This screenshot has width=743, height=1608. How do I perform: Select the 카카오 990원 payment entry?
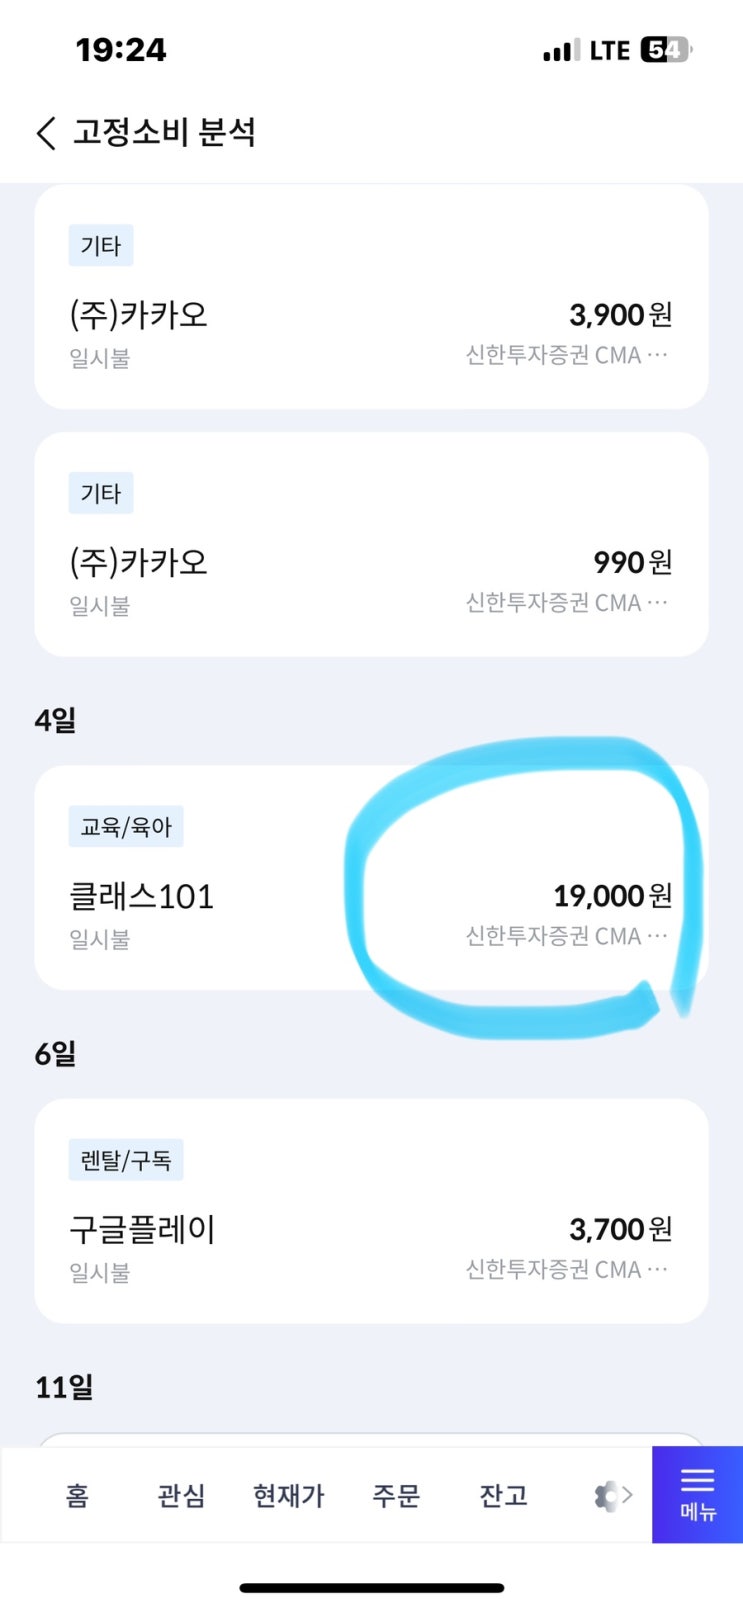[371, 563]
